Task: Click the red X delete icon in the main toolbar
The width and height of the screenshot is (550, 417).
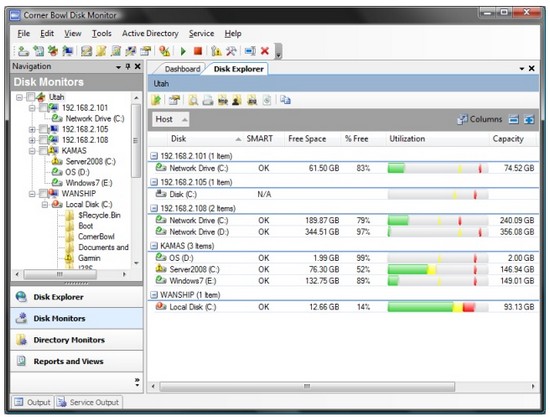Action: point(265,51)
